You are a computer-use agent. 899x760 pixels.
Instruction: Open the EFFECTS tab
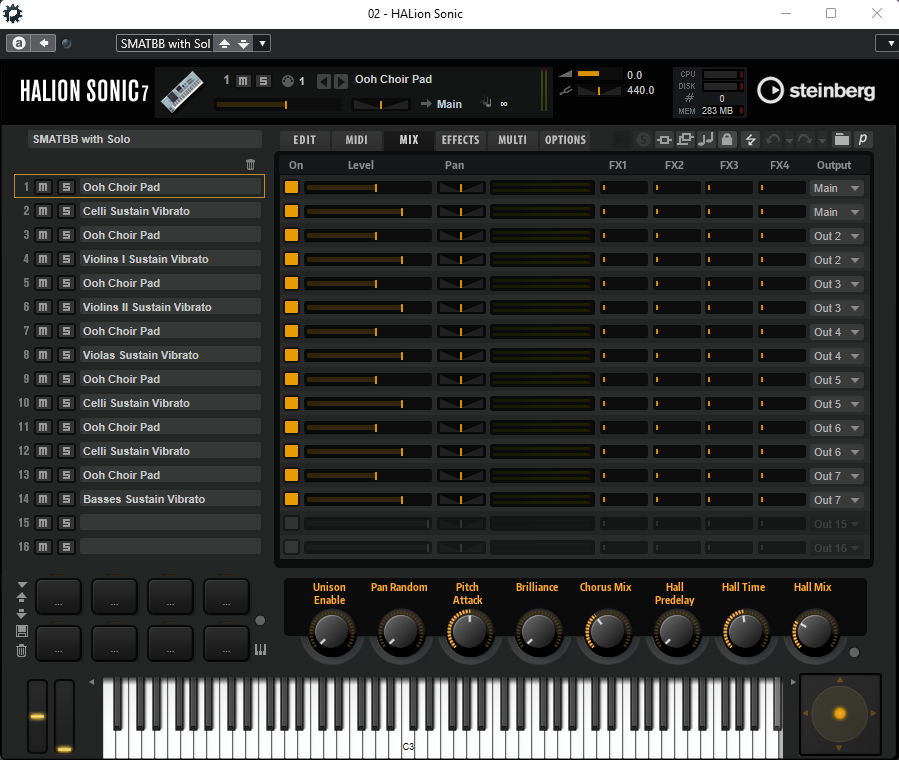coord(460,140)
